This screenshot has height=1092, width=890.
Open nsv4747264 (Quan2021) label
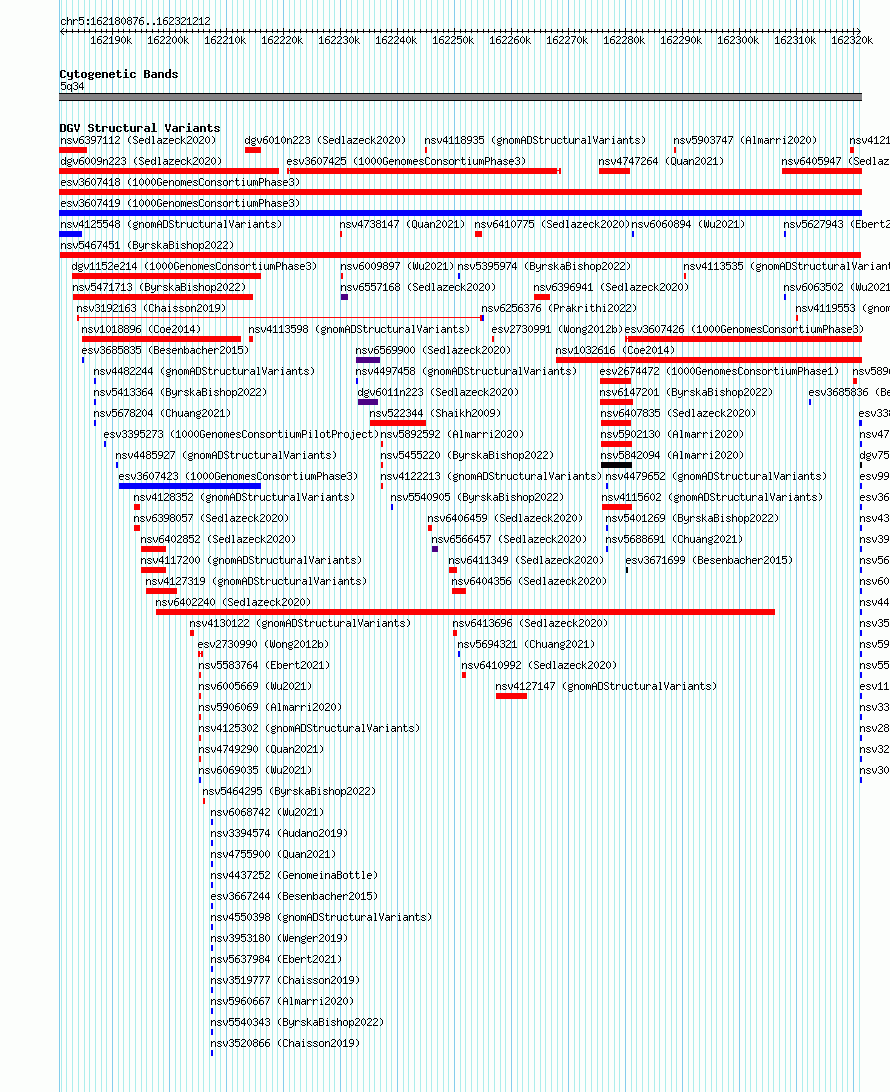tap(661, 161)
